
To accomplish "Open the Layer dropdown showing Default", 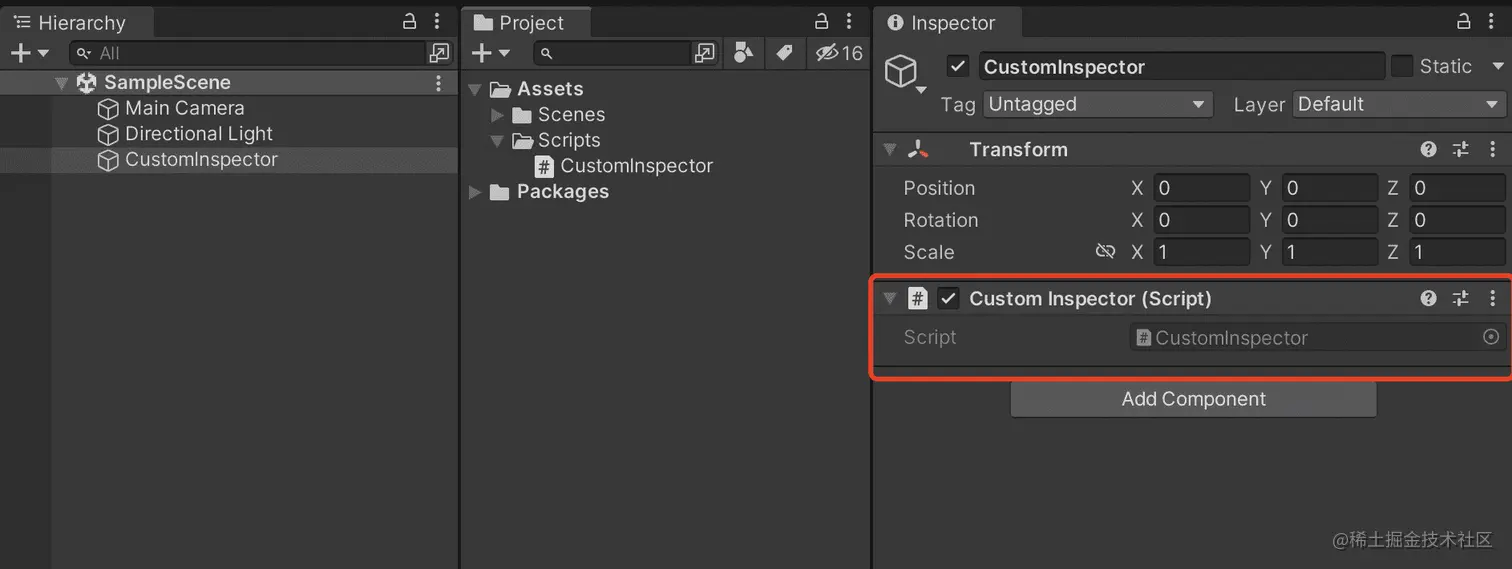I will [x=1399, y=104].
